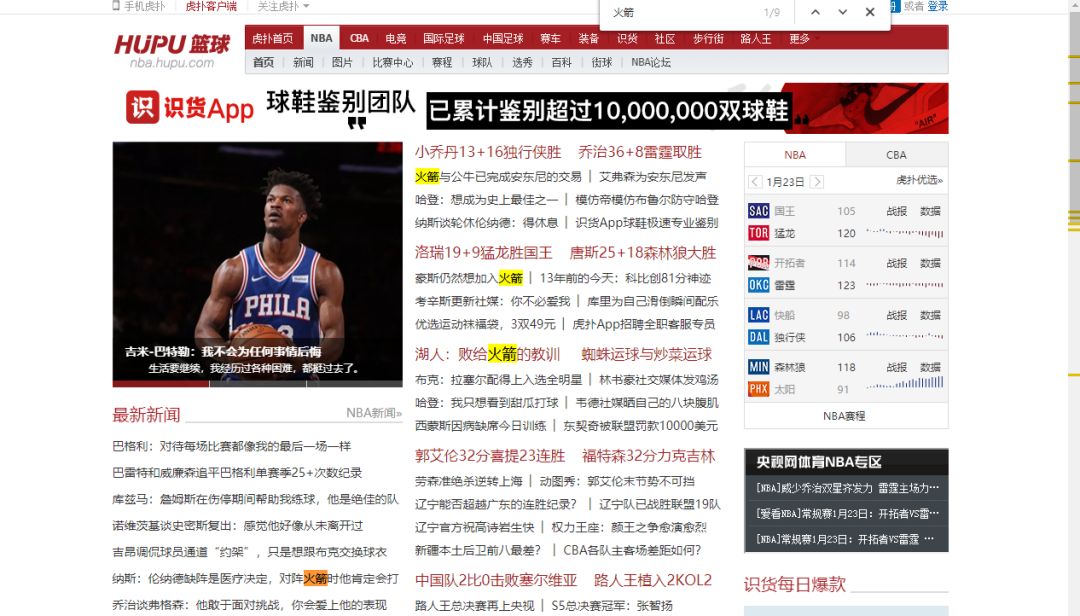Open 社区 section

pos(665,39)
